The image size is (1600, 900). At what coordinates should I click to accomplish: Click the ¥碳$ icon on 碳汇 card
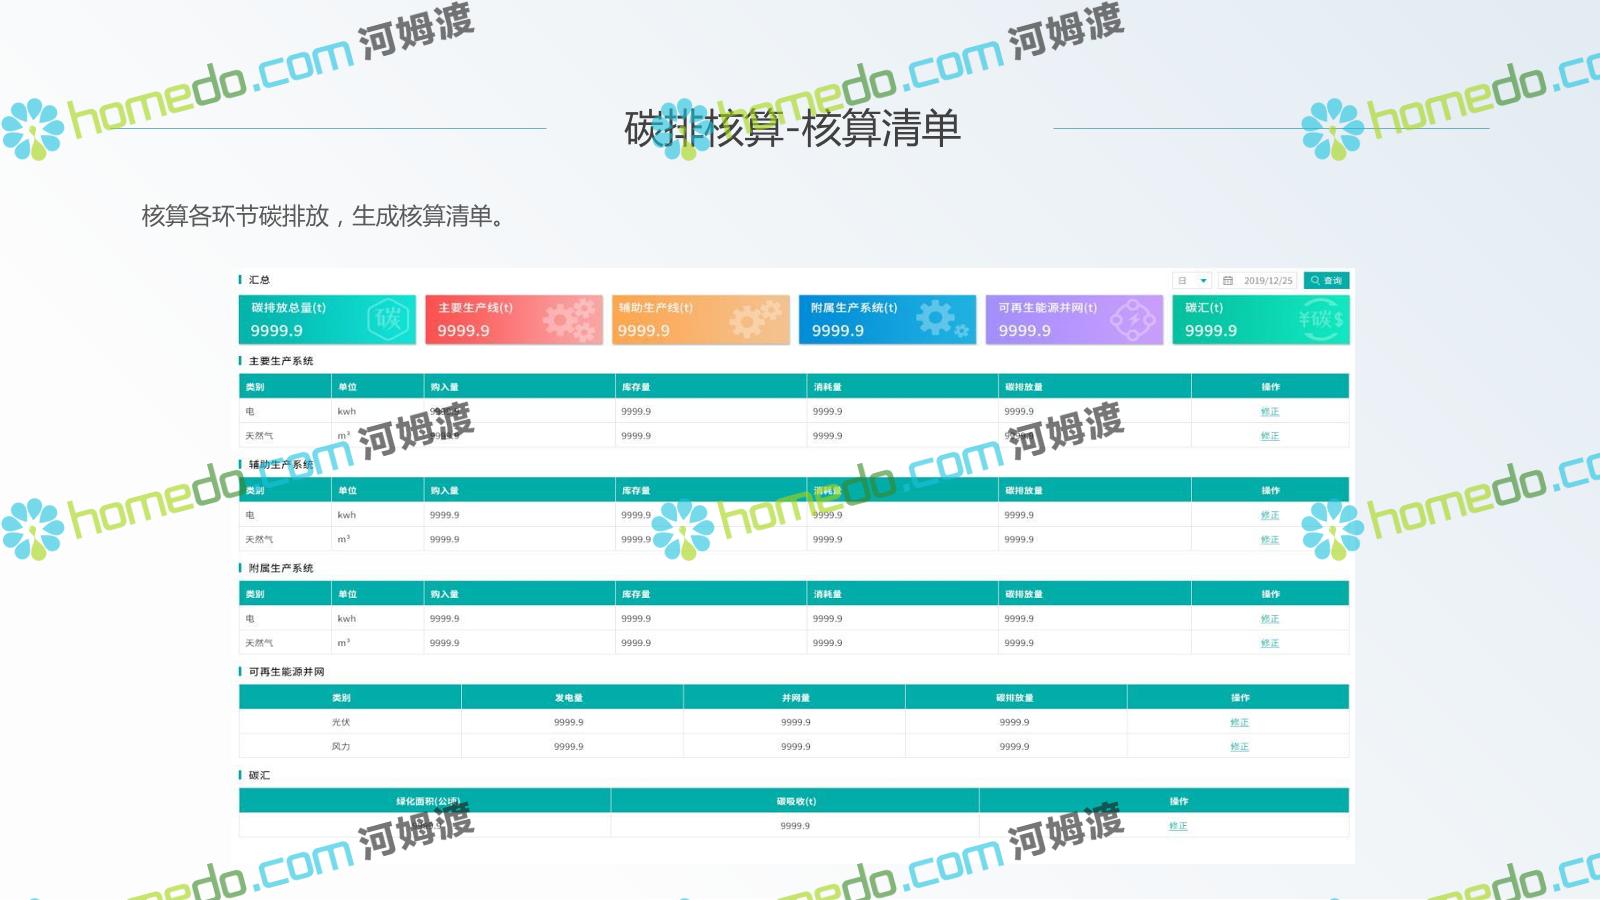[1320, 320]
